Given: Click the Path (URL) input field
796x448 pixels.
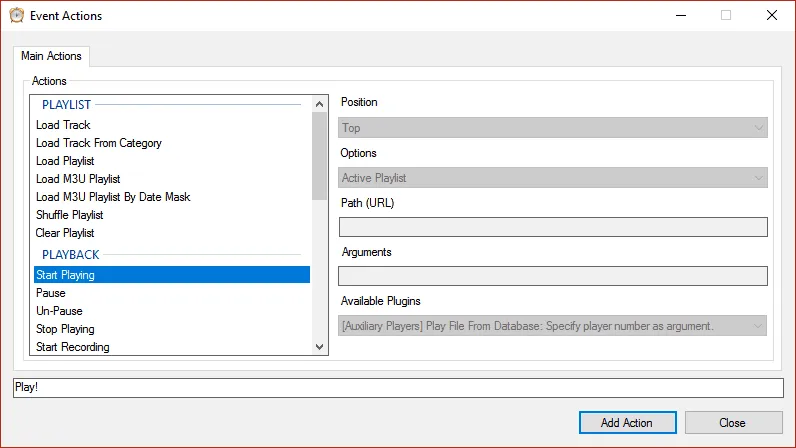Looking at the screenshot, I should pyautogui.click(x=552, y=227).
